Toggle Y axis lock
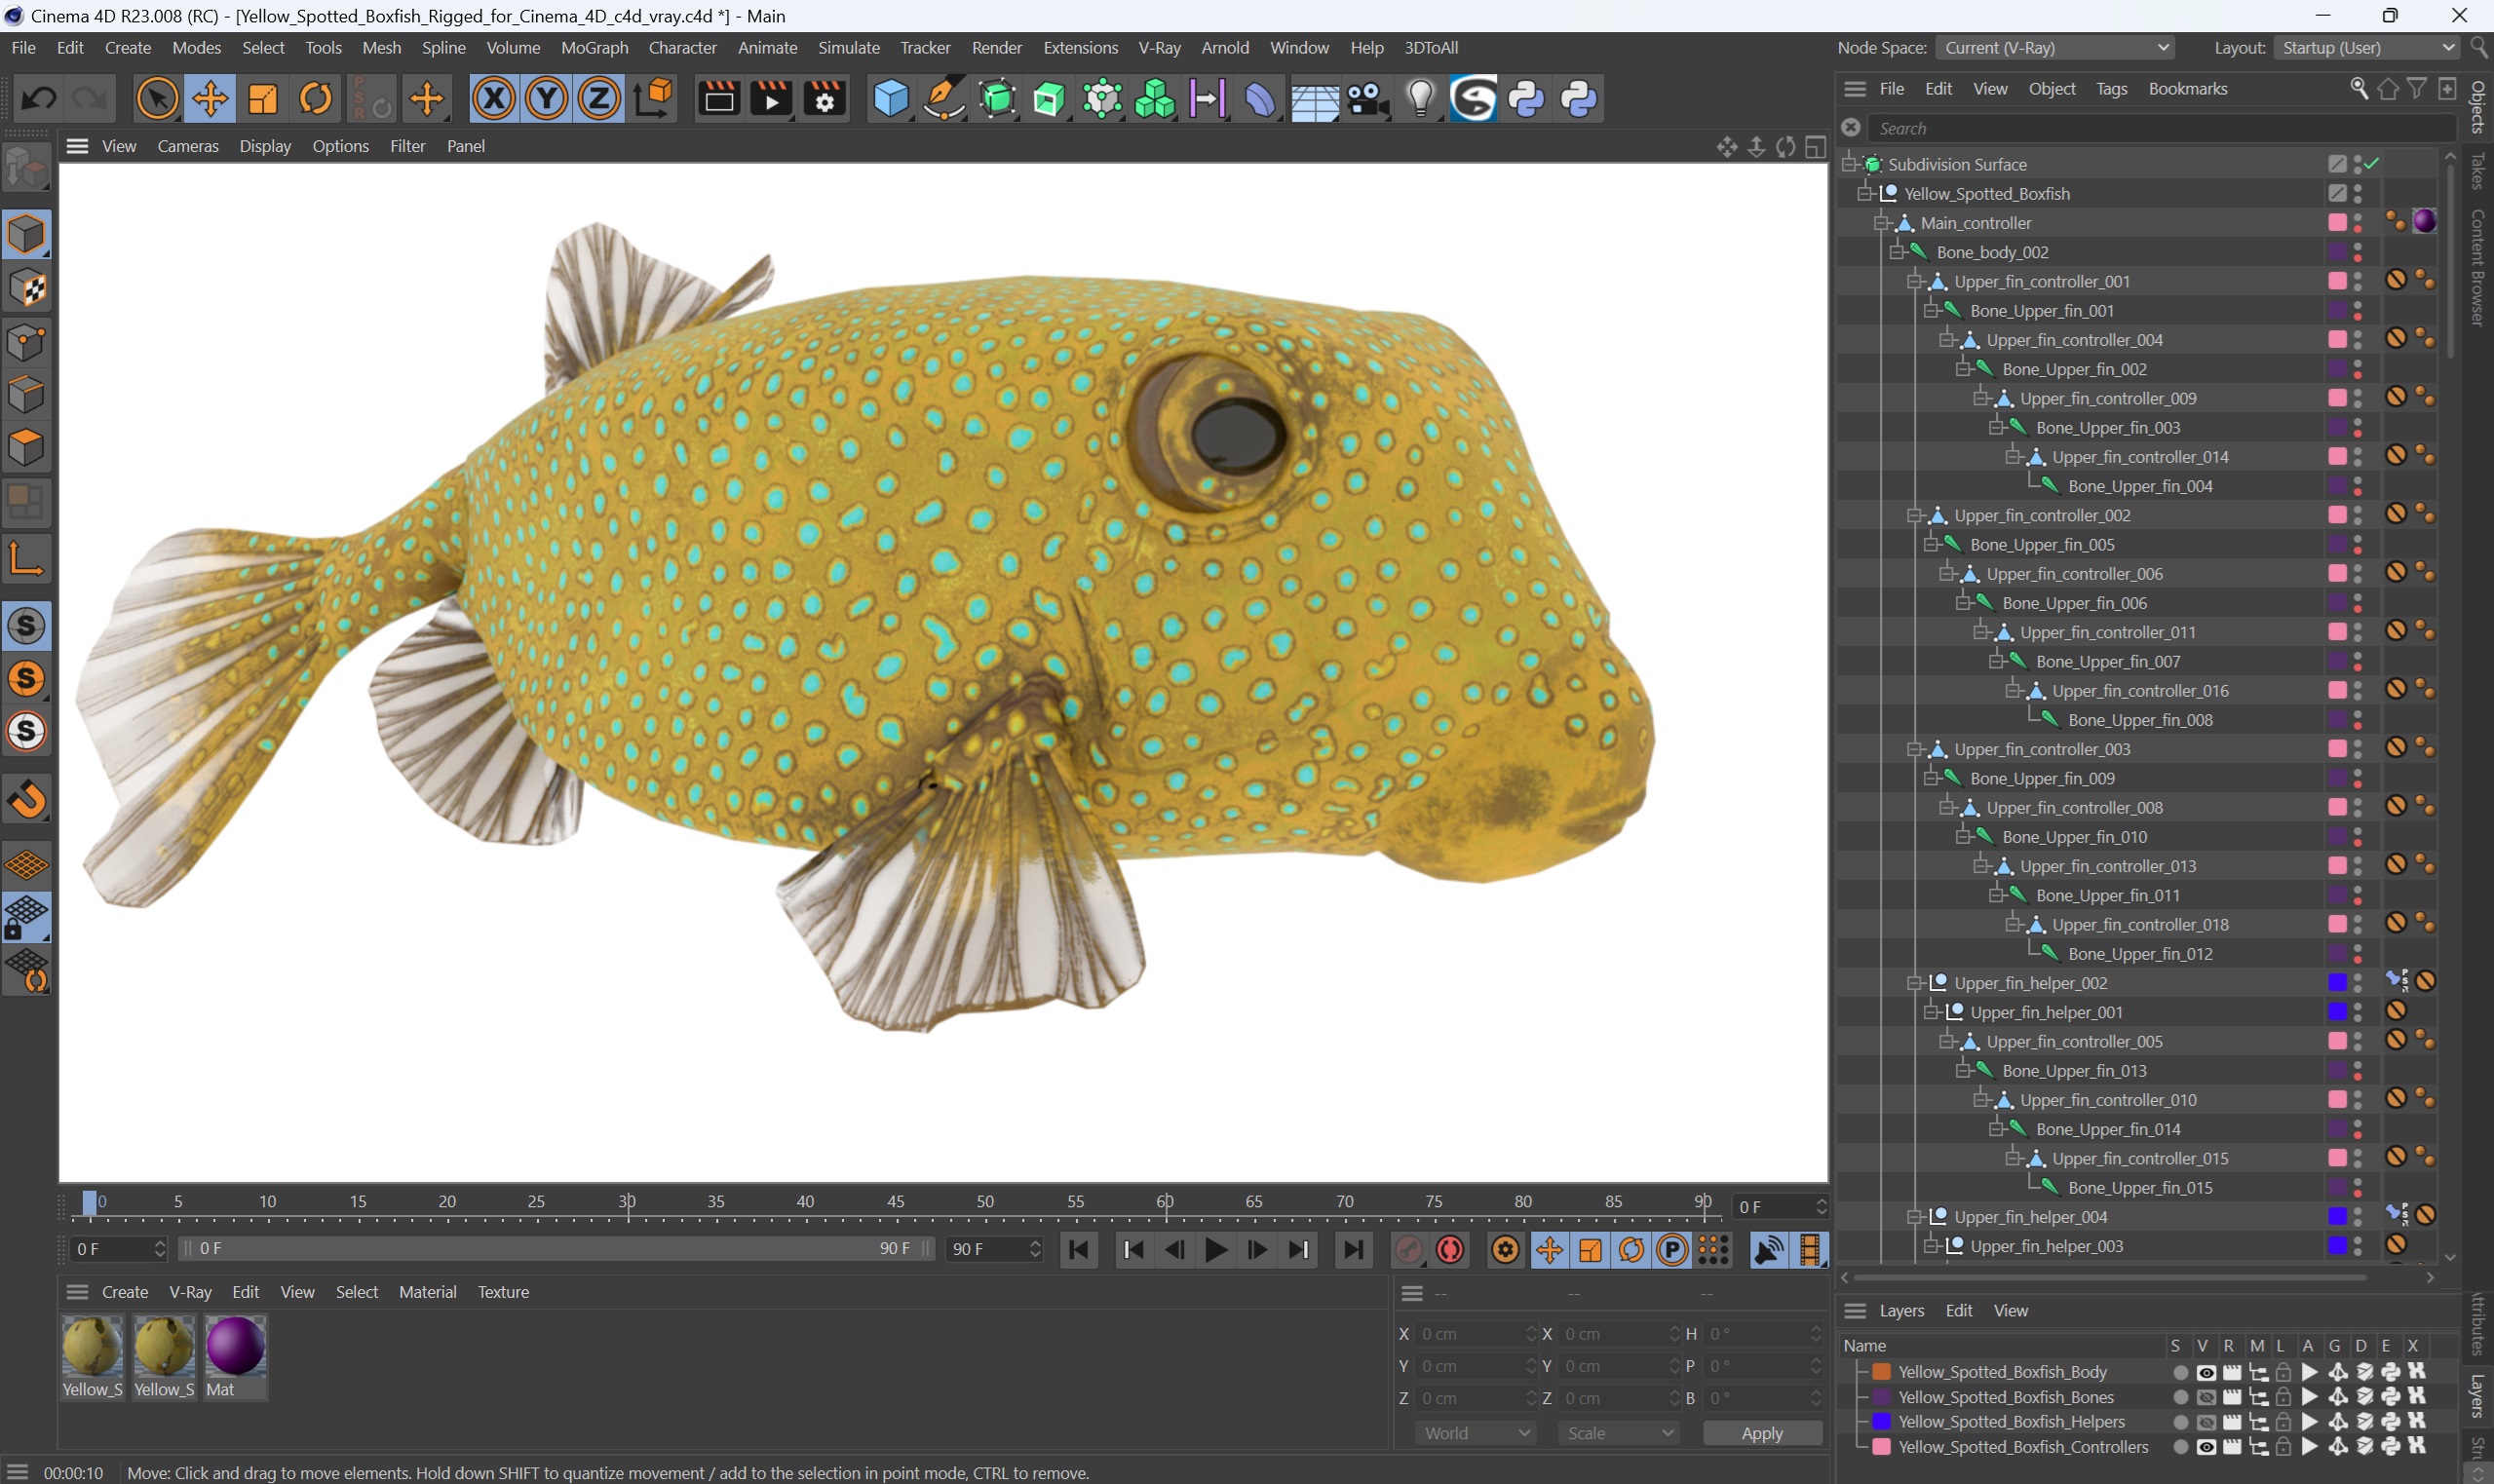 coord(547,99)
